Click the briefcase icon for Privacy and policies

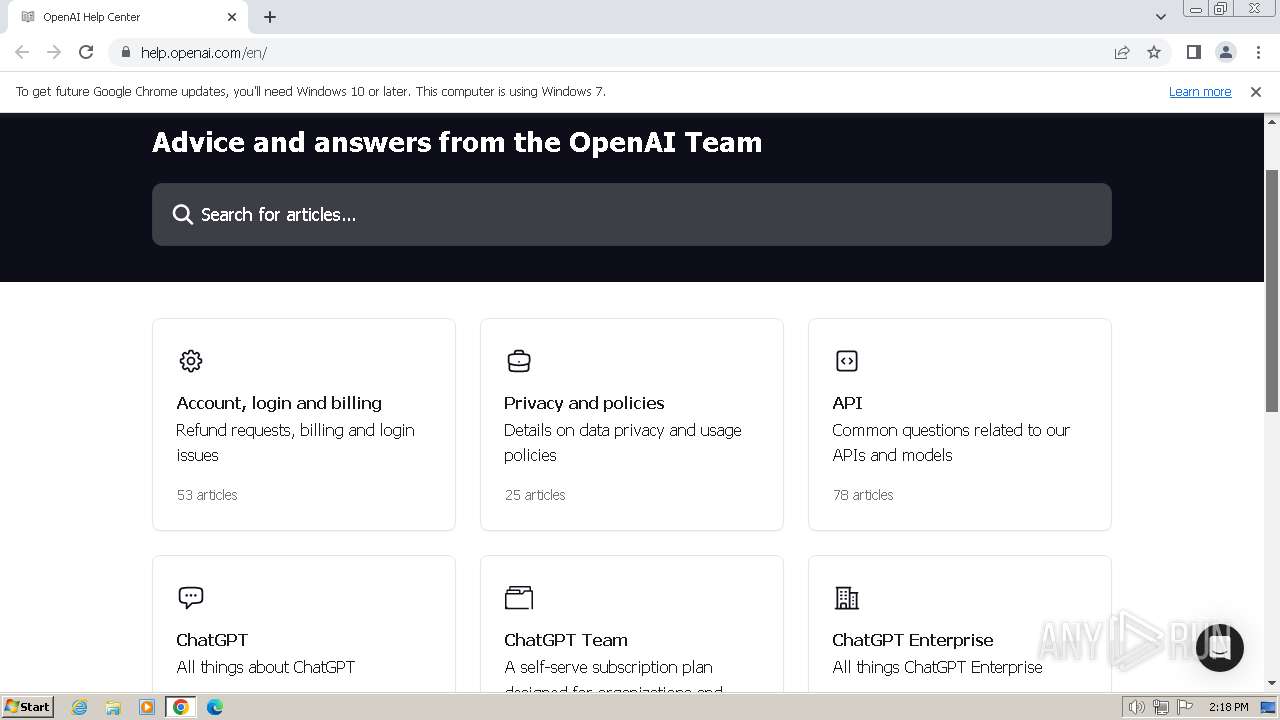click(518, 361)
